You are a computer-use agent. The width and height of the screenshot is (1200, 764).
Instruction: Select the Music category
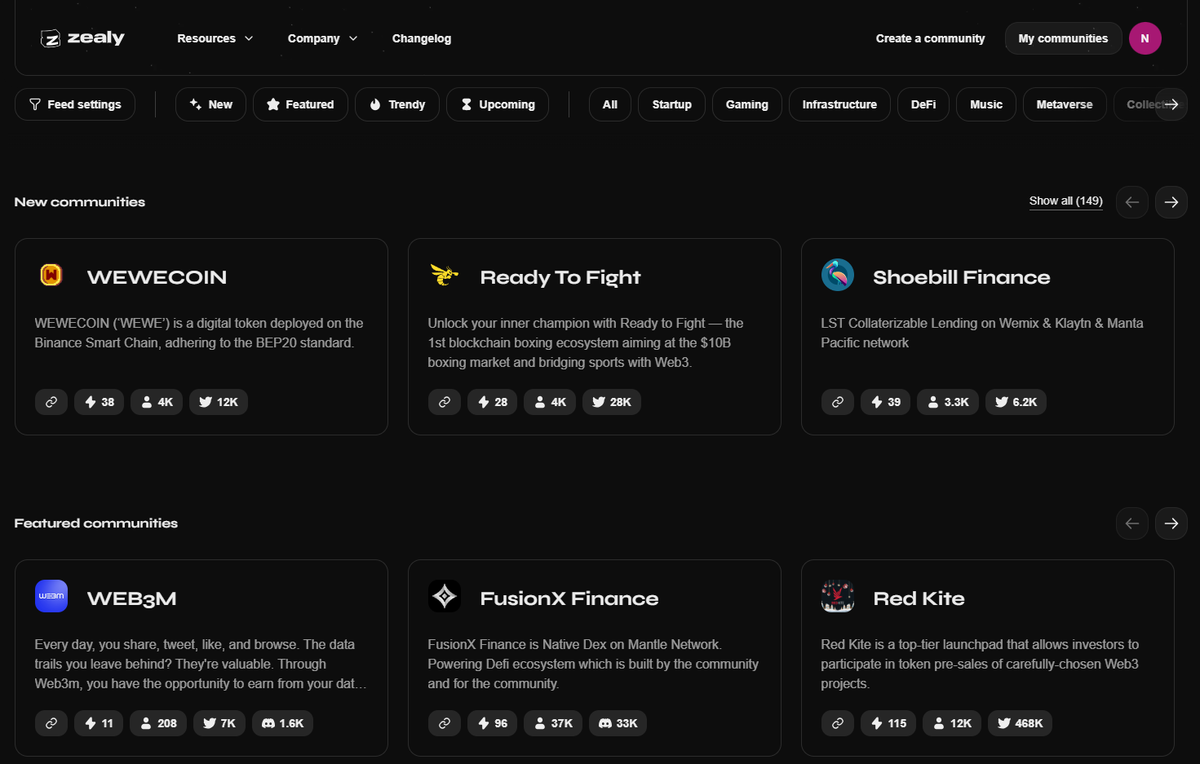click(986, 104)
